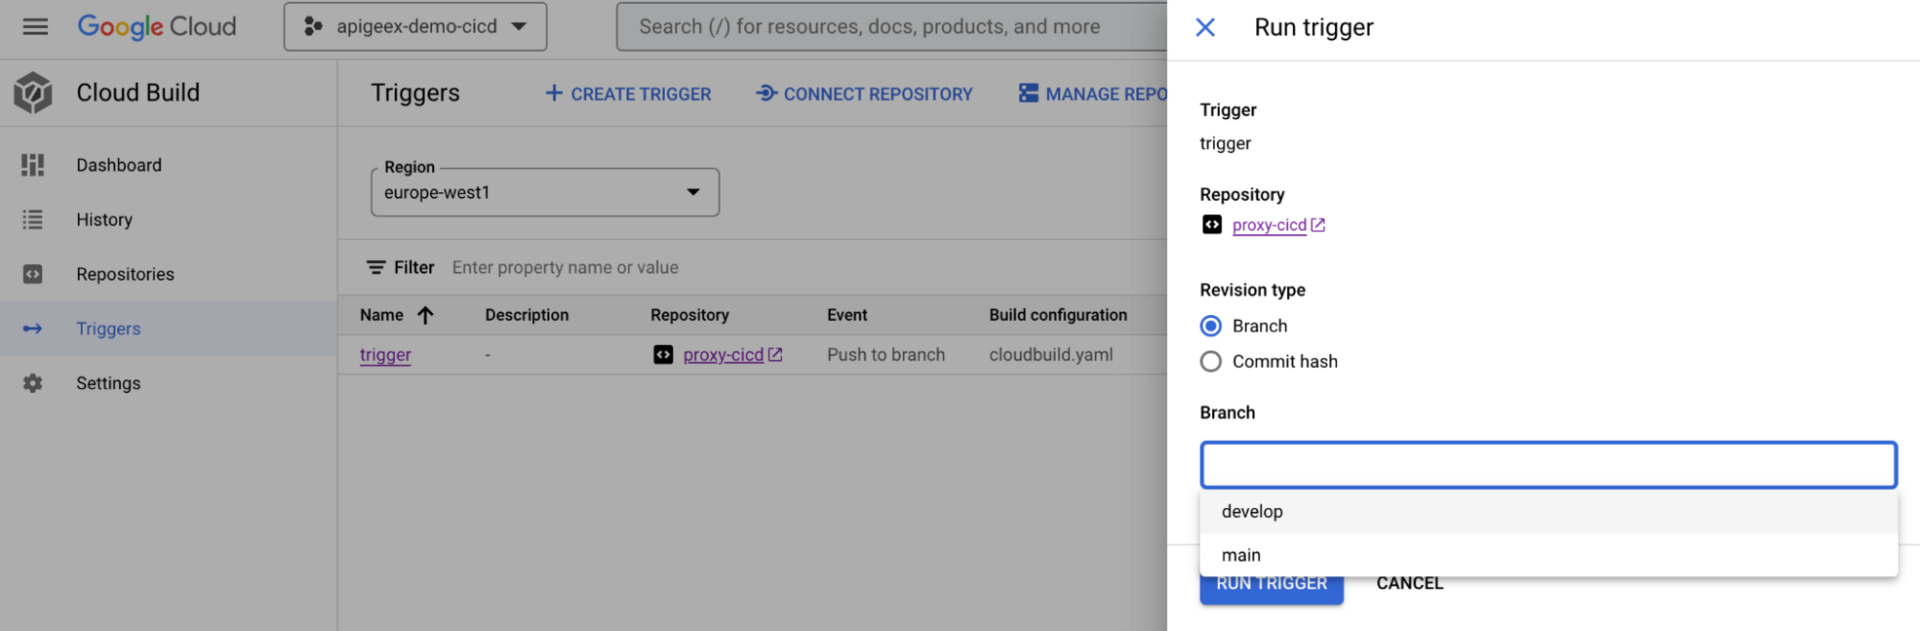This screenshot has height=631, width=1920.
Task: Click the Cloud Build hexagon logo
Action: [33, 93]
